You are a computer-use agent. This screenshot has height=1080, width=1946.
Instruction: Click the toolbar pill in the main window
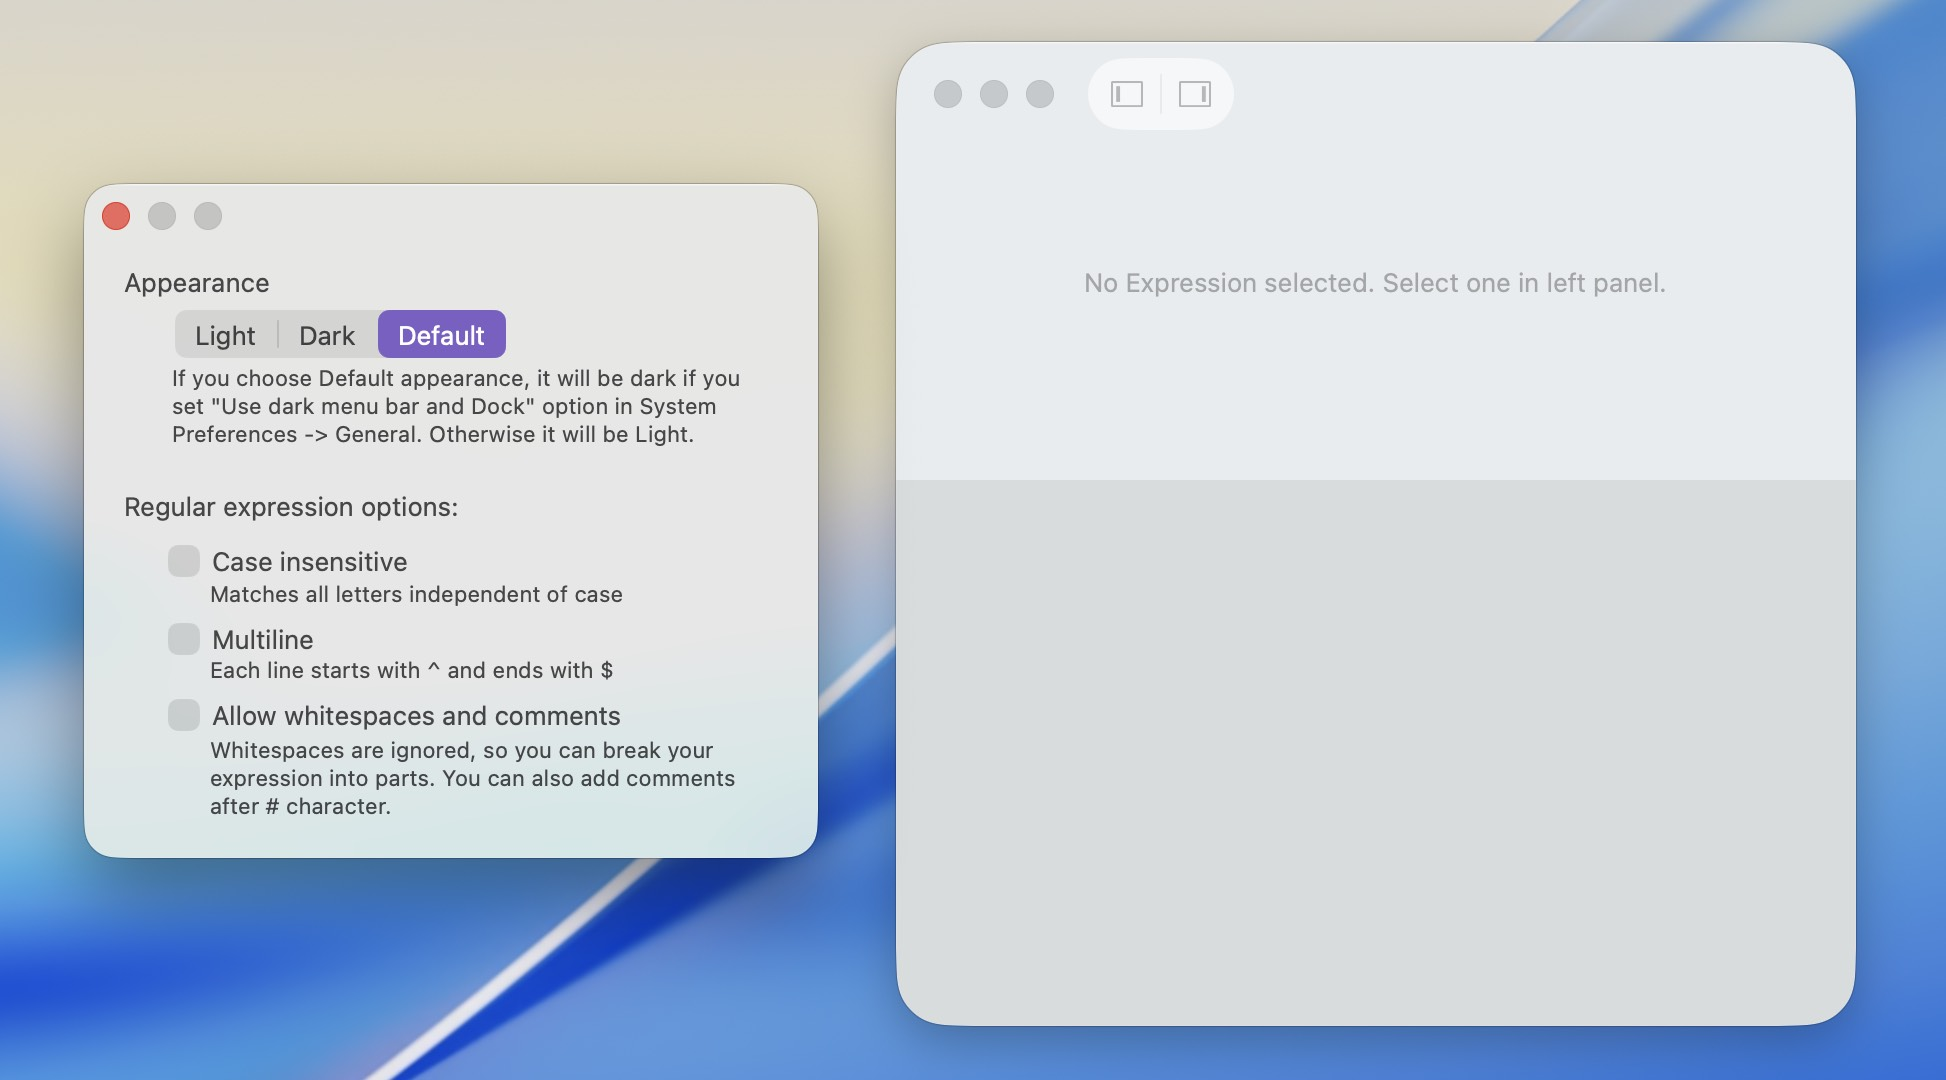coord(1159,95)
